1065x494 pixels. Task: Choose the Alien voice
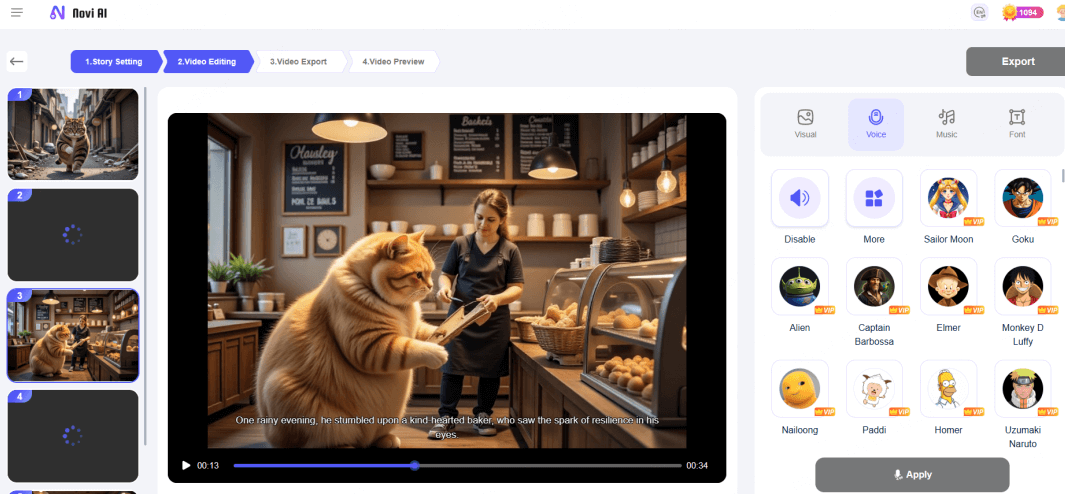pos(799,286)
